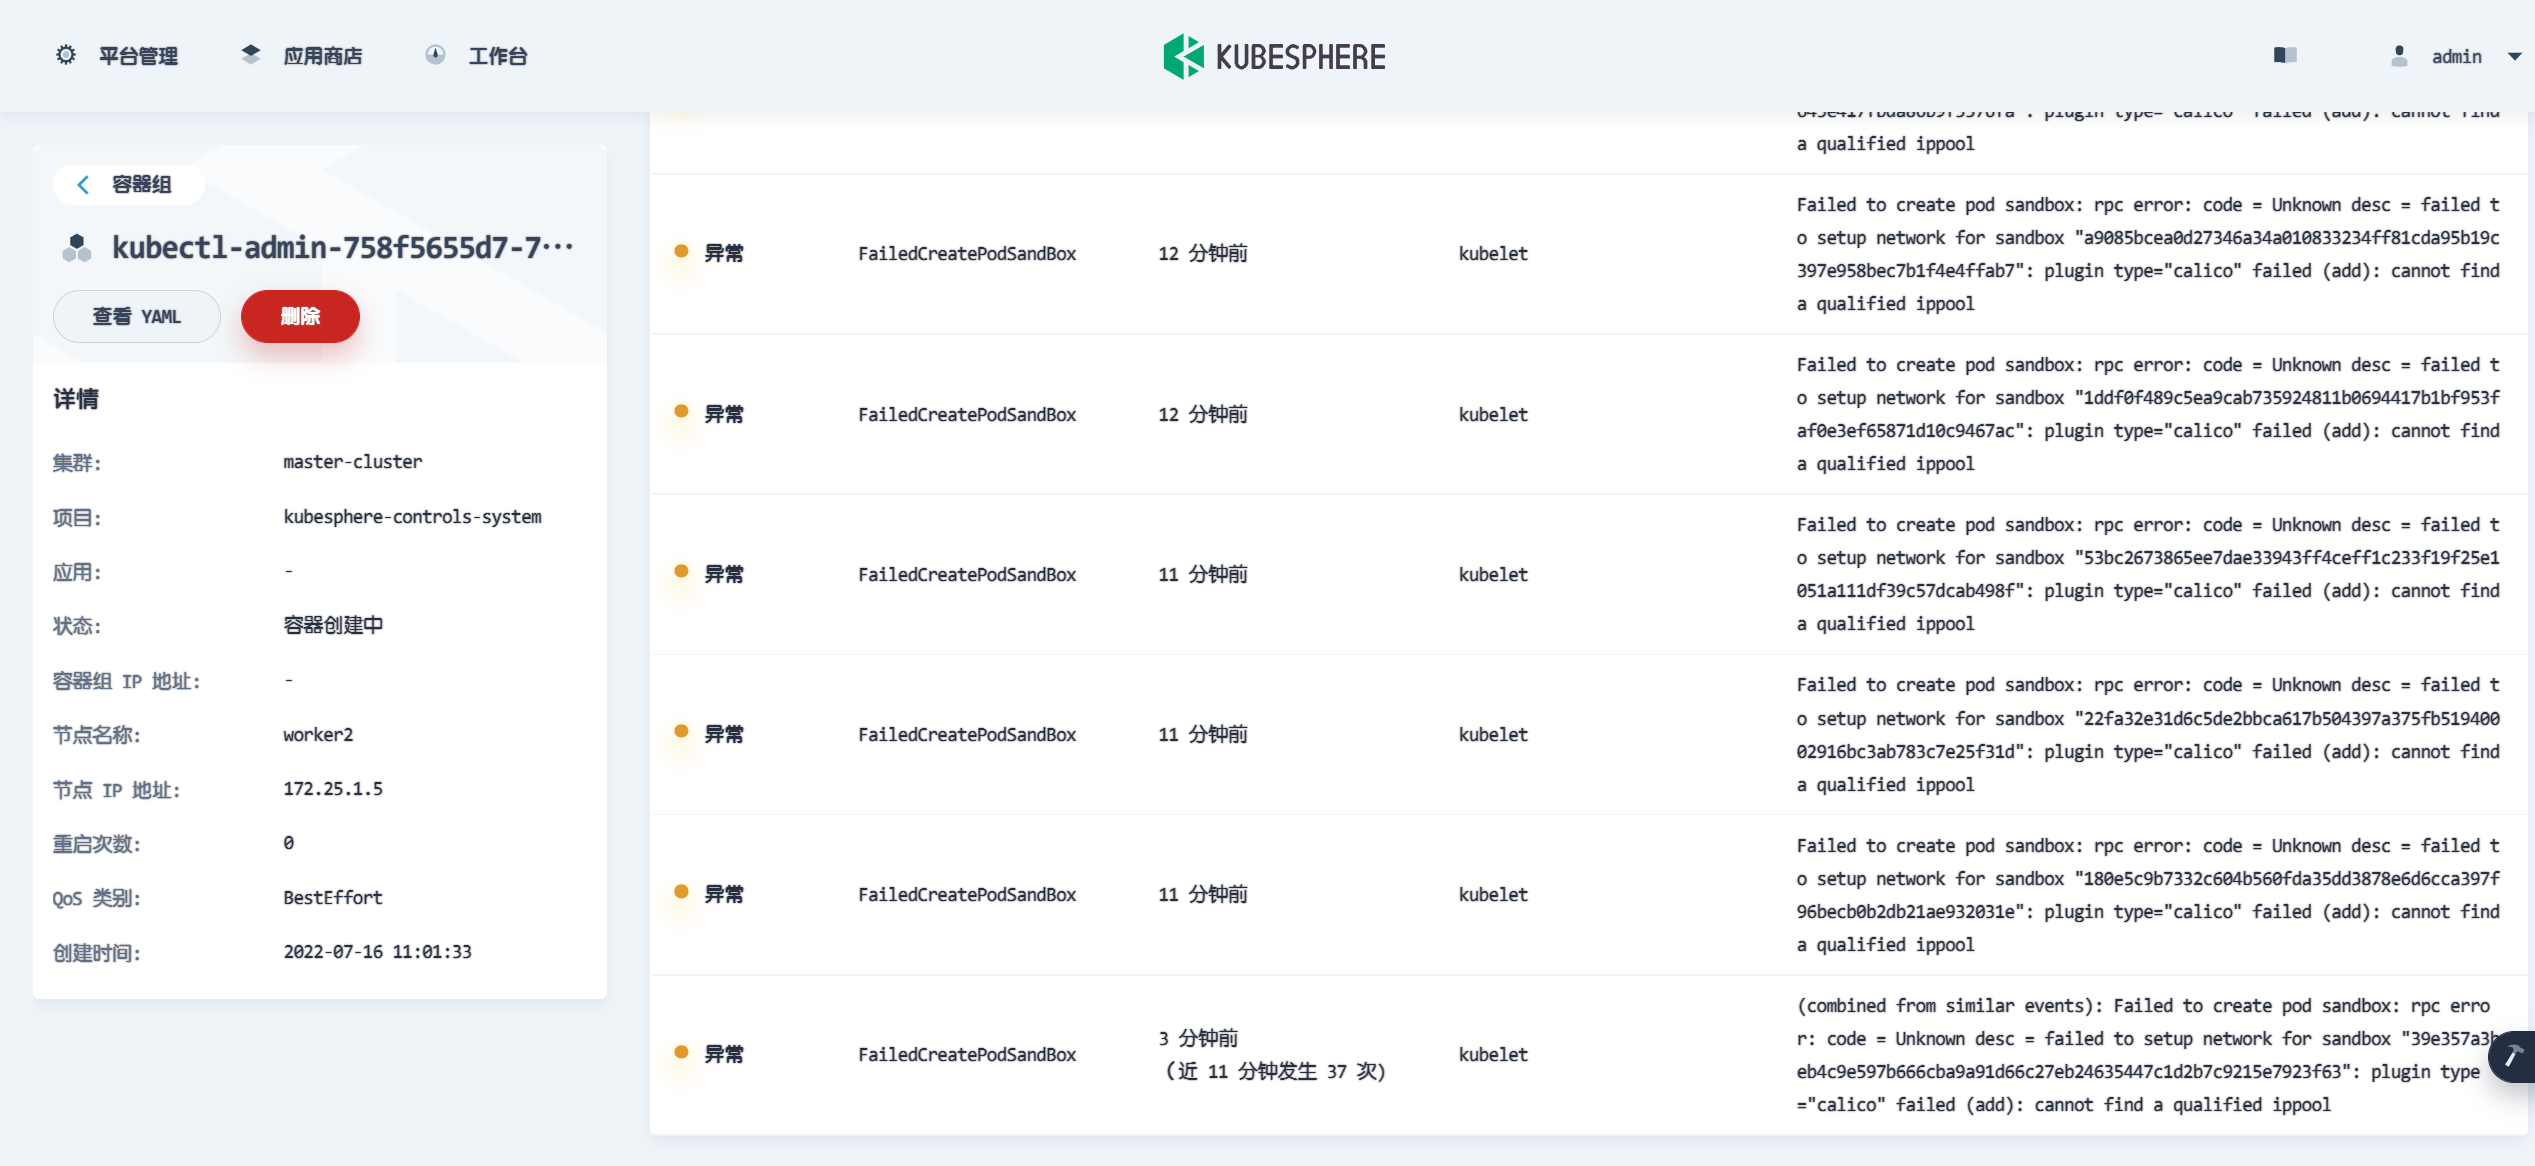This screenshot has height=1166, width=2535.
Task: Click the red 删除 button
Action: 300,316
